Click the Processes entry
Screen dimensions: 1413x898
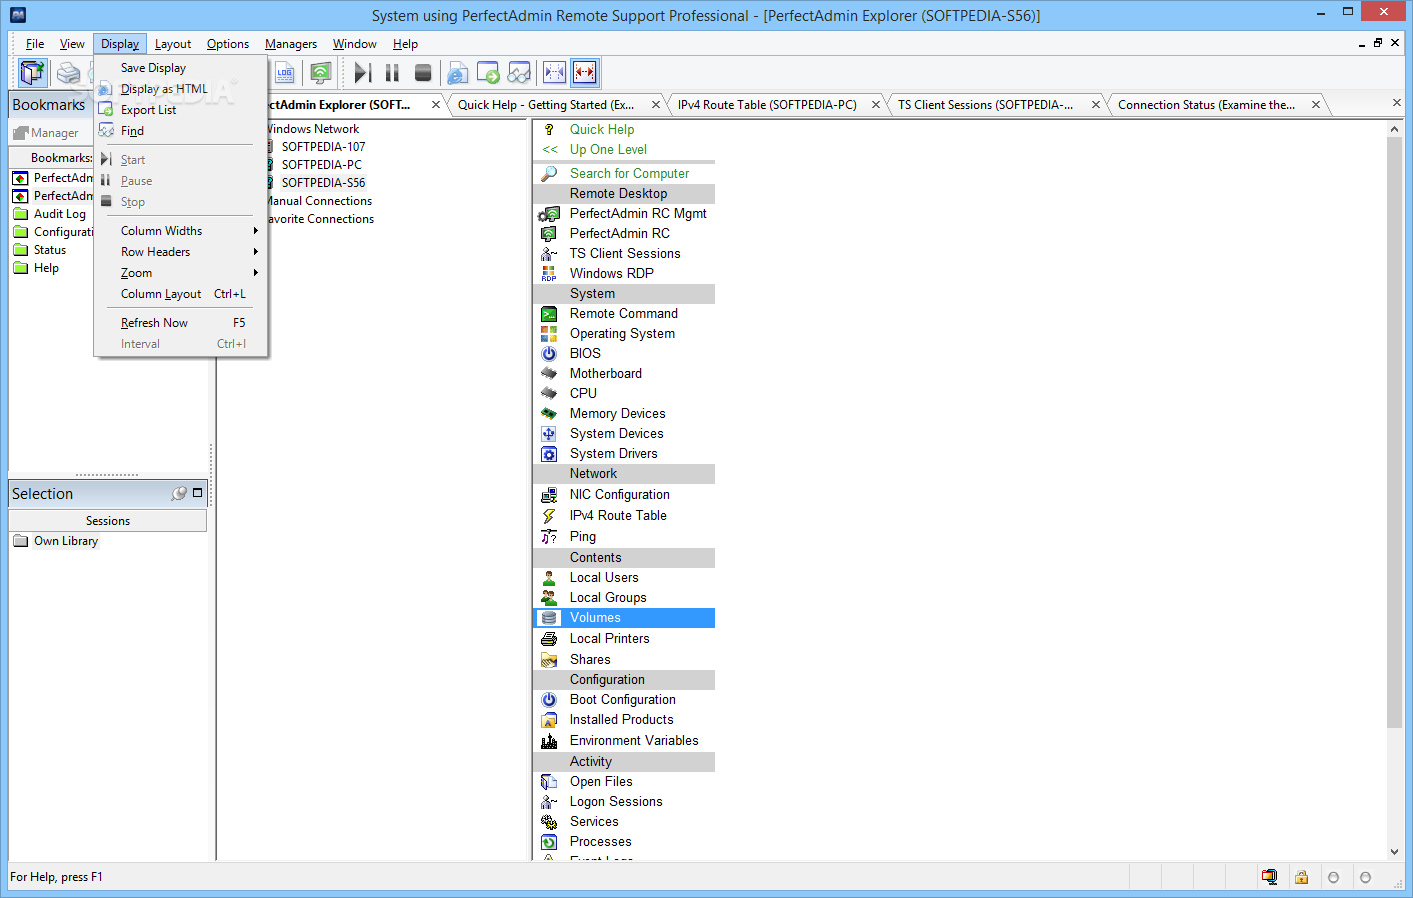click(600, 842)
